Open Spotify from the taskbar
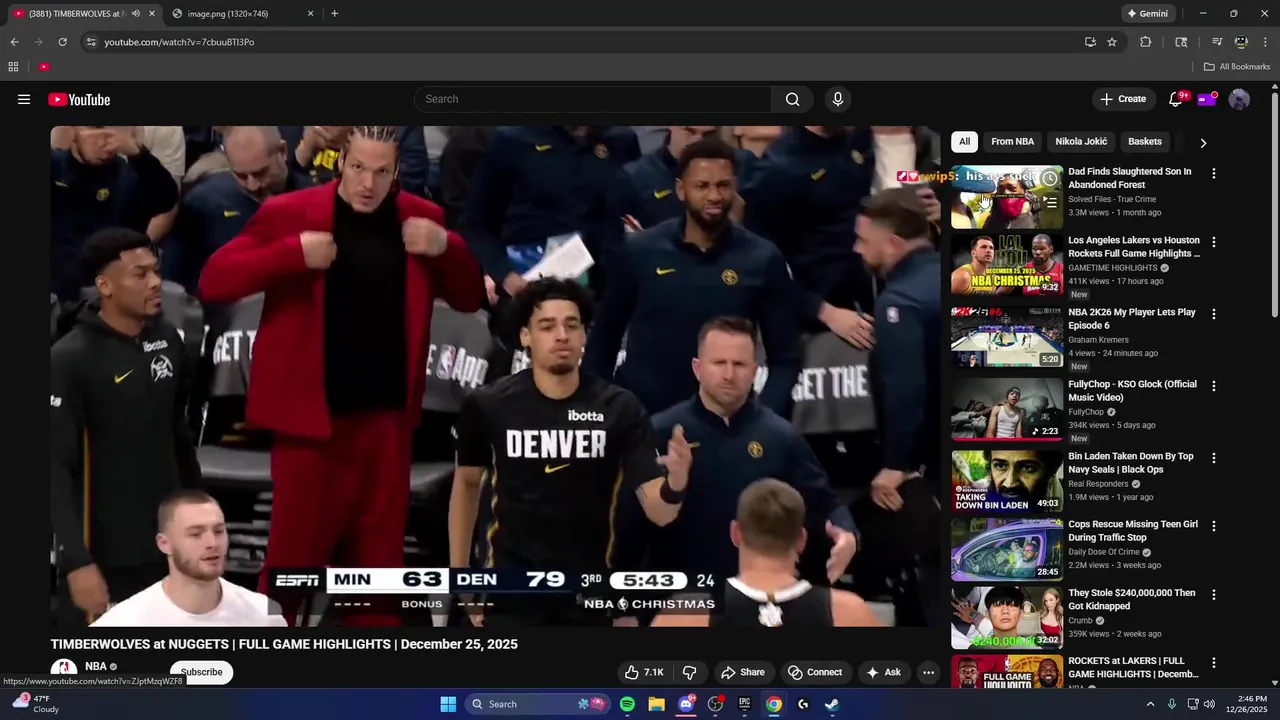 point(627,704)
